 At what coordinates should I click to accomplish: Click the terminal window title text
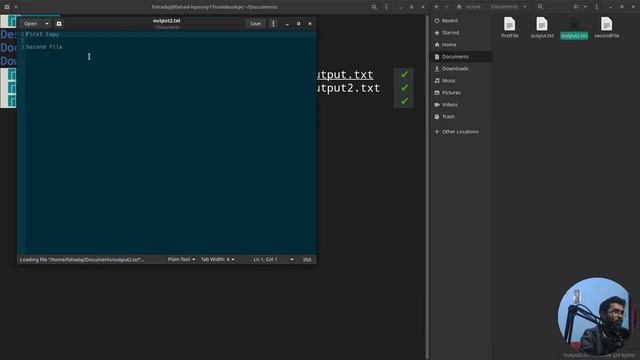(215, 7)
